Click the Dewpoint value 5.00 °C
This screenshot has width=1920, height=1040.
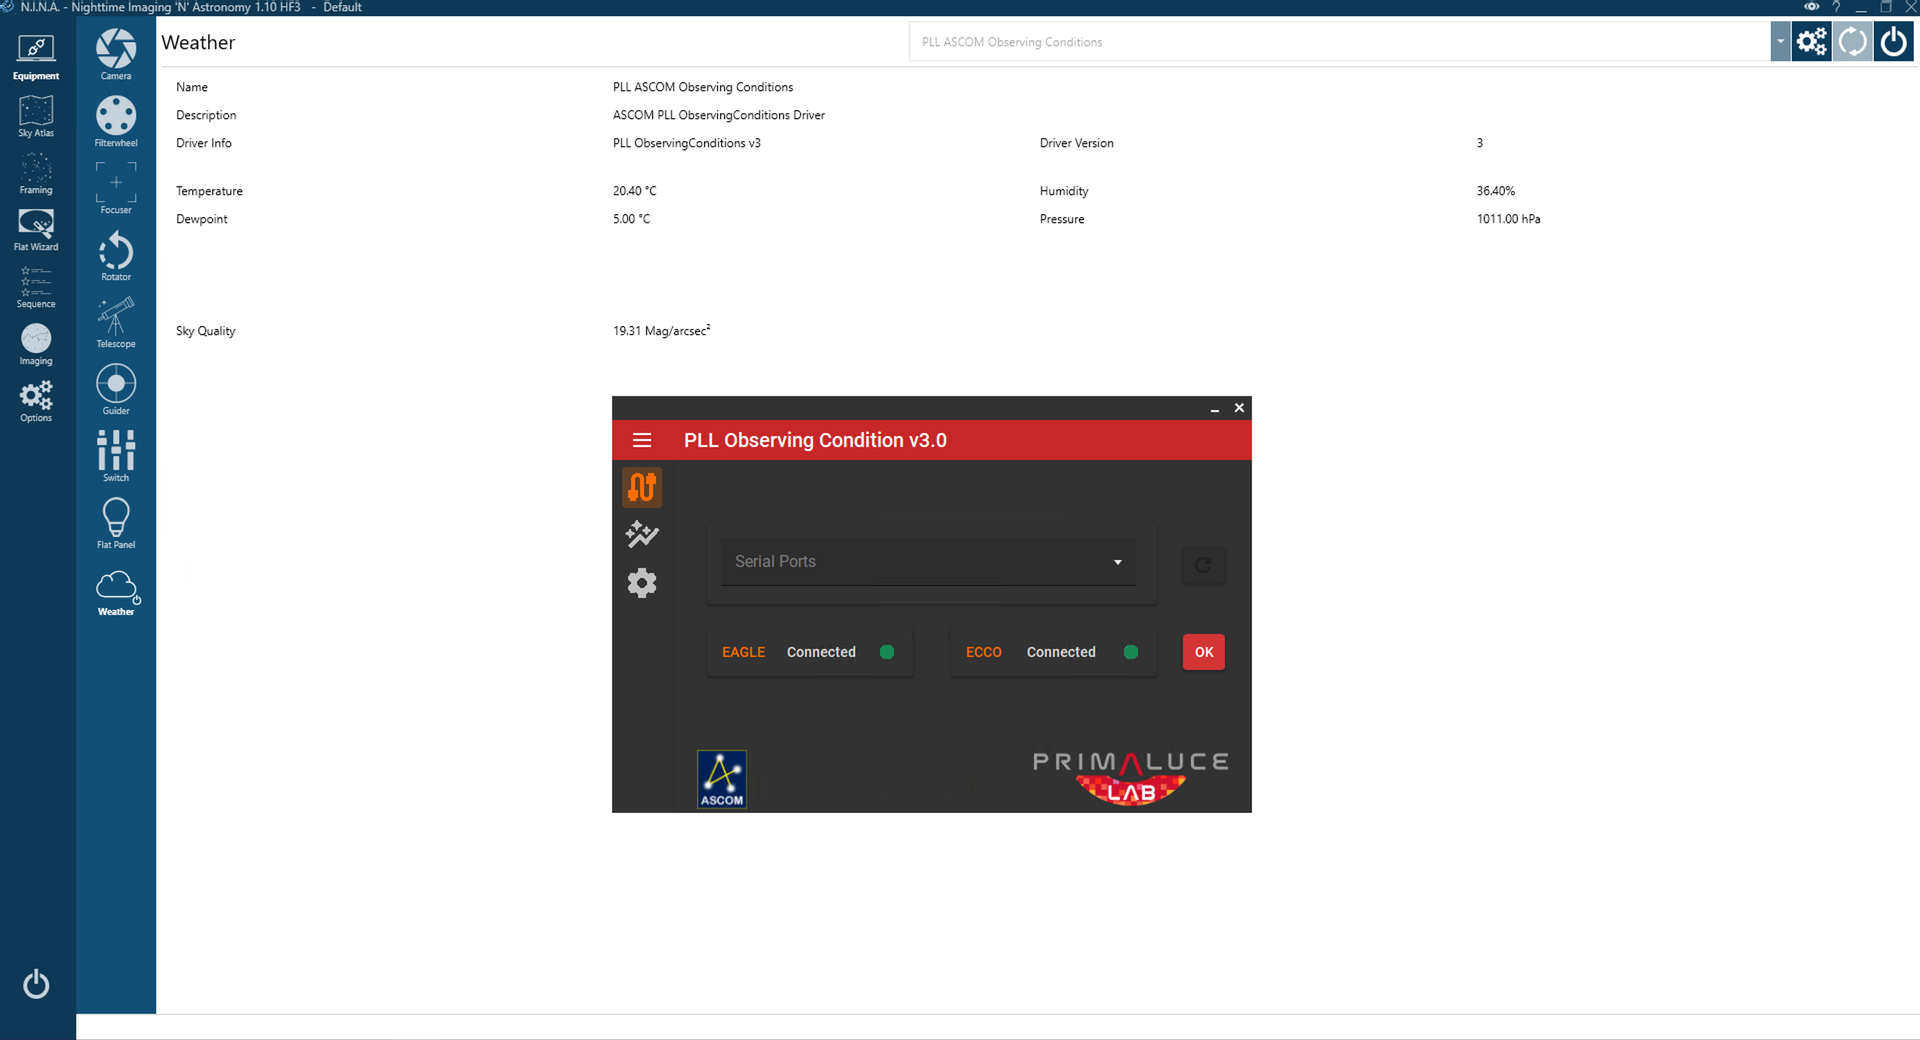(x=631, y=219)
